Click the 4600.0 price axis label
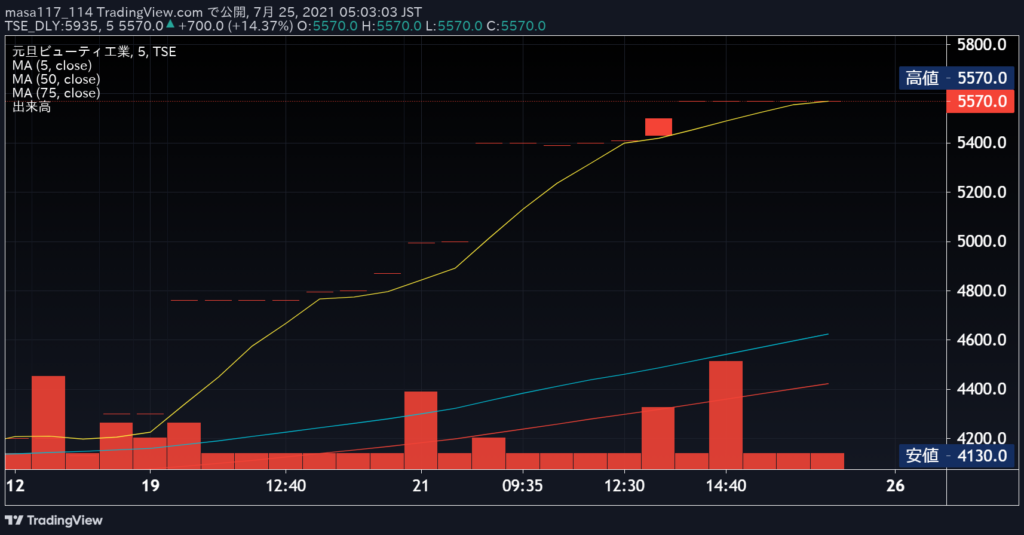 pos(981,340)
